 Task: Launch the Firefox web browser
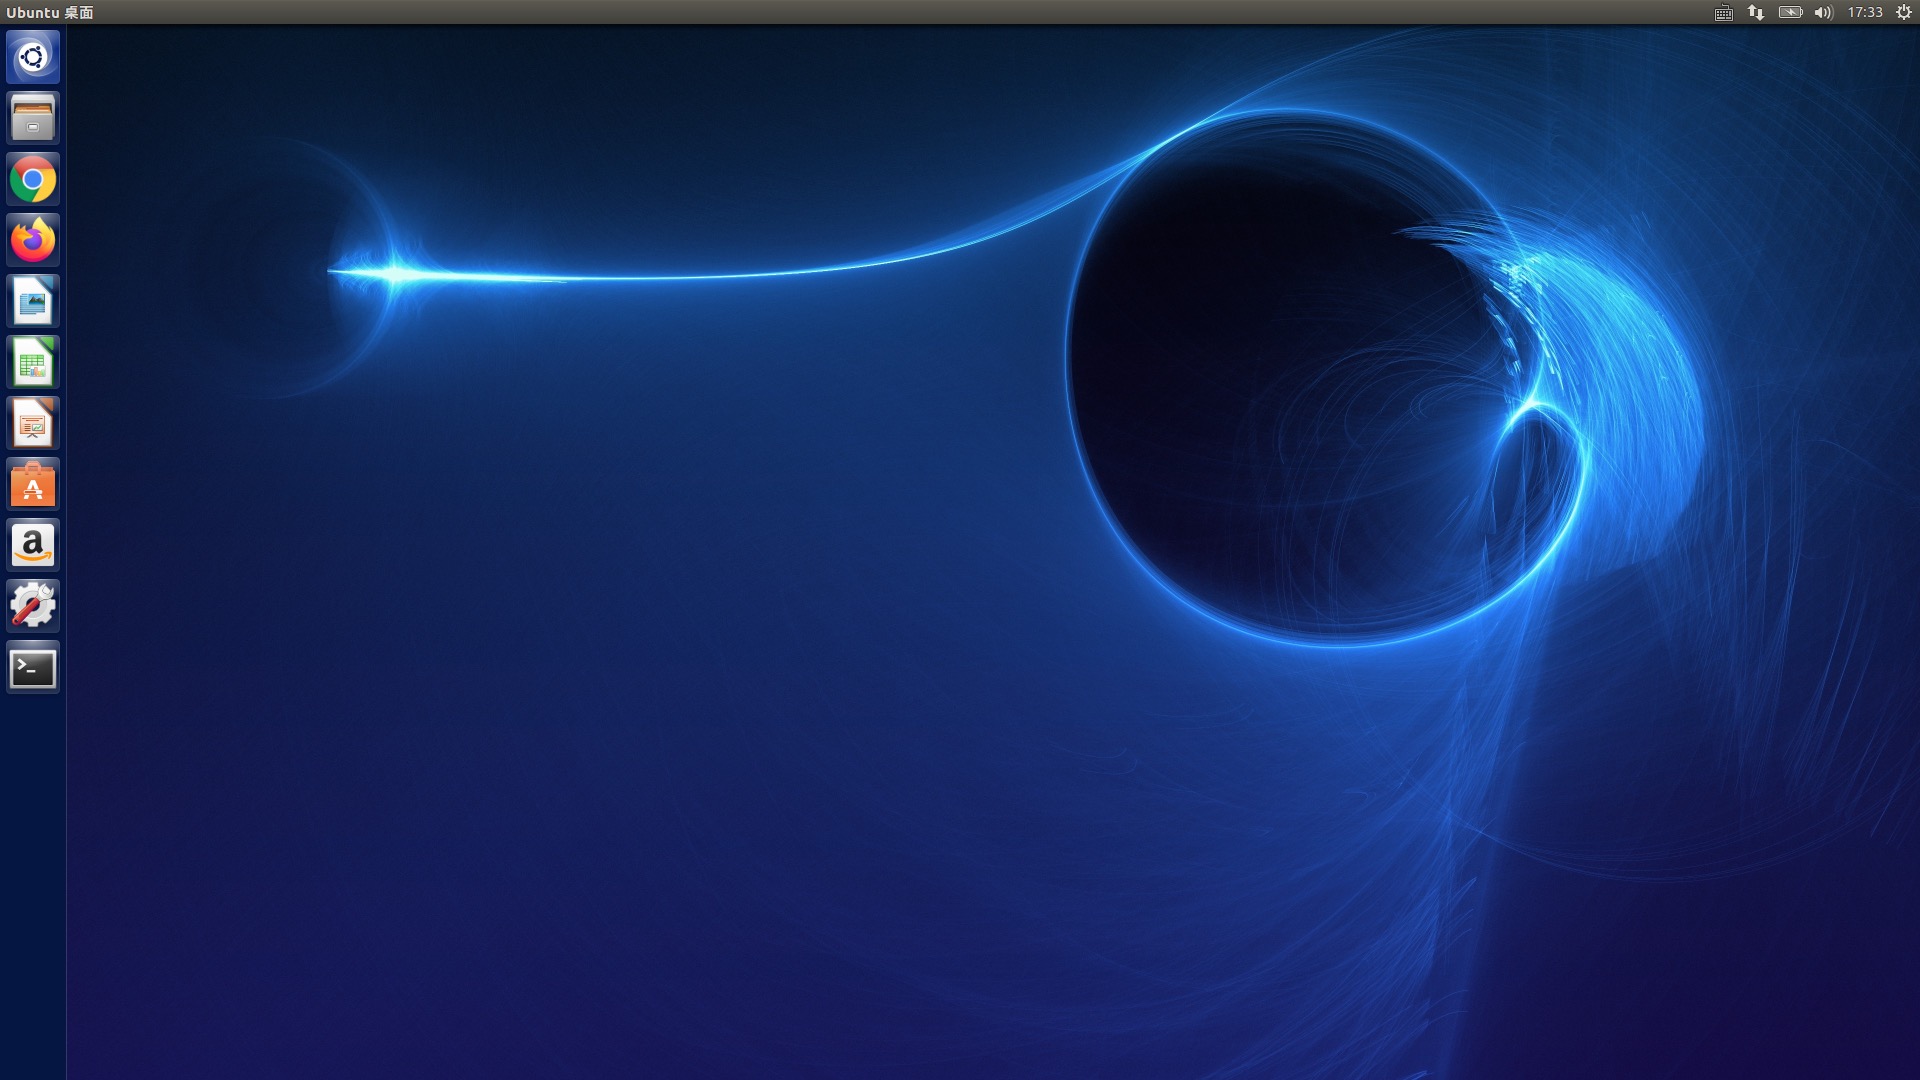point(33,241)
